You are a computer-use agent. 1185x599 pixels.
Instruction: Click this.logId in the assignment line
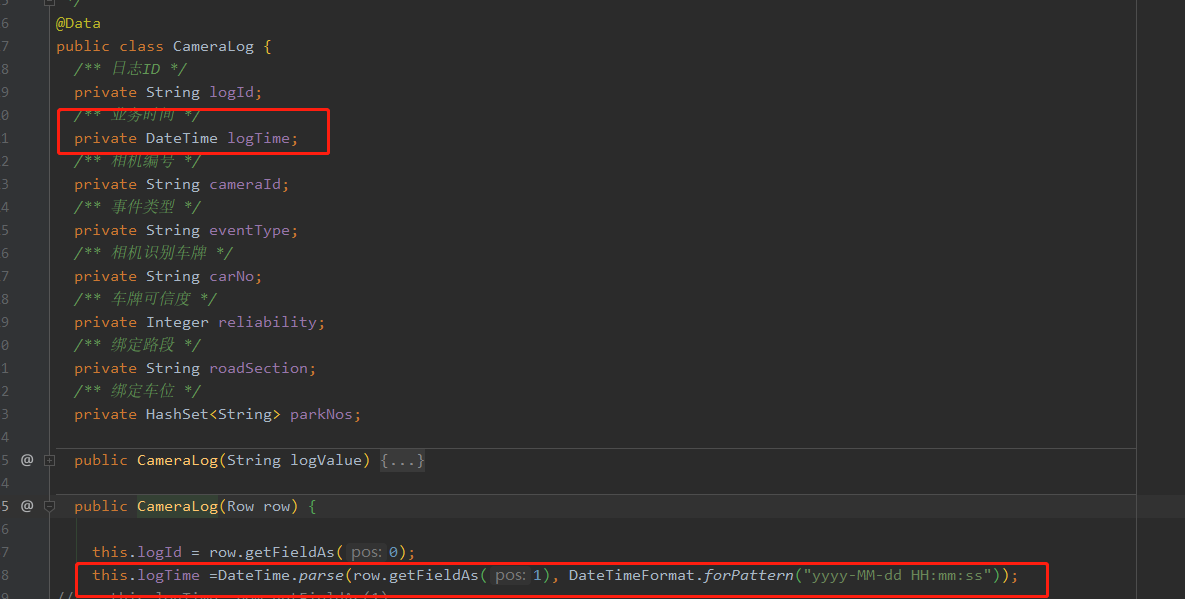click(137, 552)
